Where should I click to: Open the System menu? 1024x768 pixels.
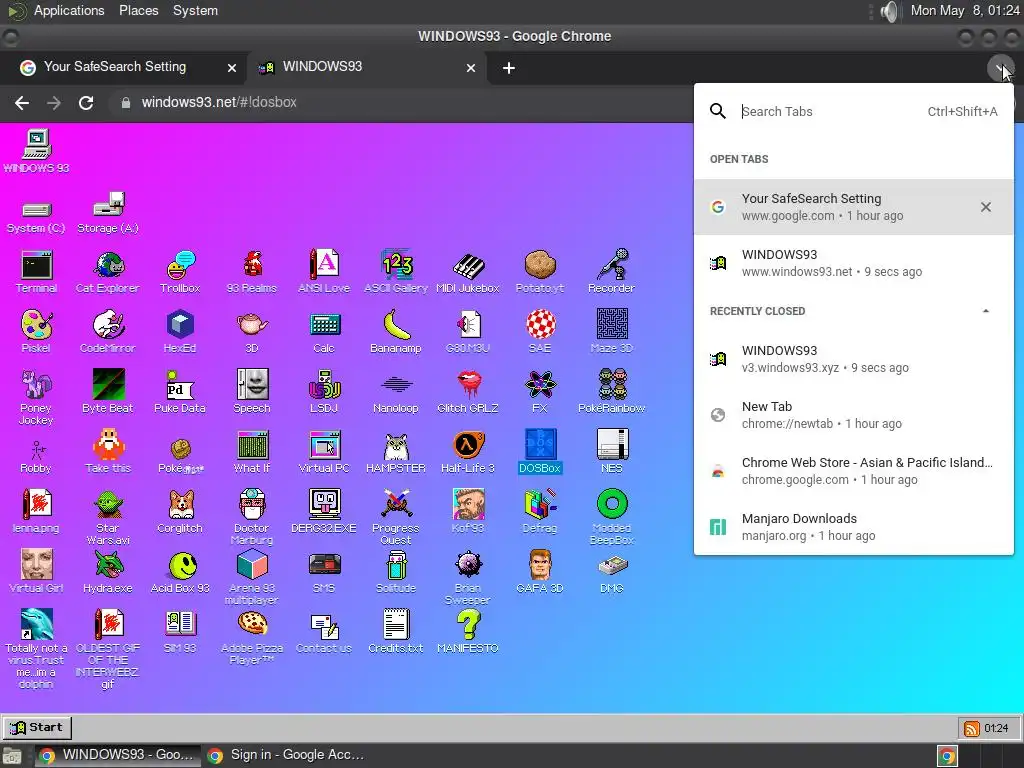[195, 10]
